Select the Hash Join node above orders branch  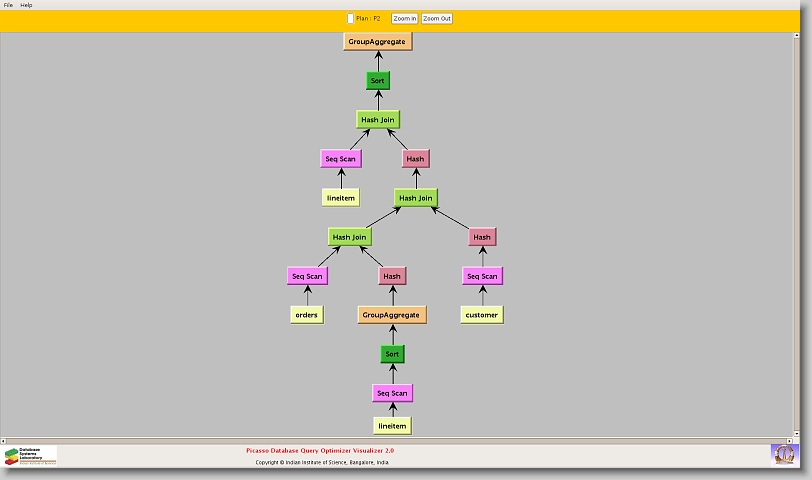[x=350, y=237]
